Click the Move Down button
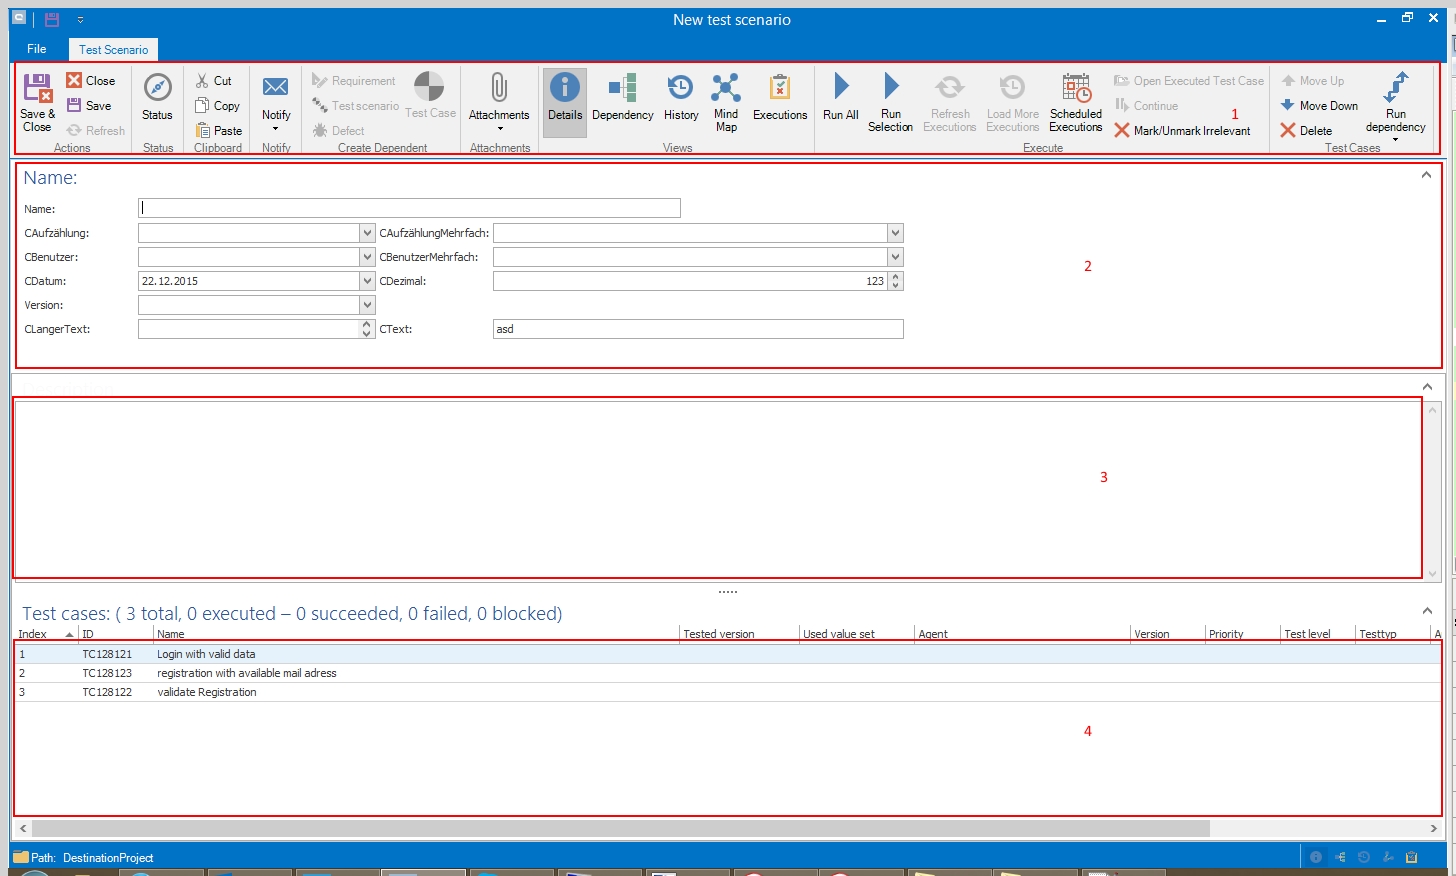This screenshot has height=876, width=1456. pyautogui.click(x=1319, y=106)
